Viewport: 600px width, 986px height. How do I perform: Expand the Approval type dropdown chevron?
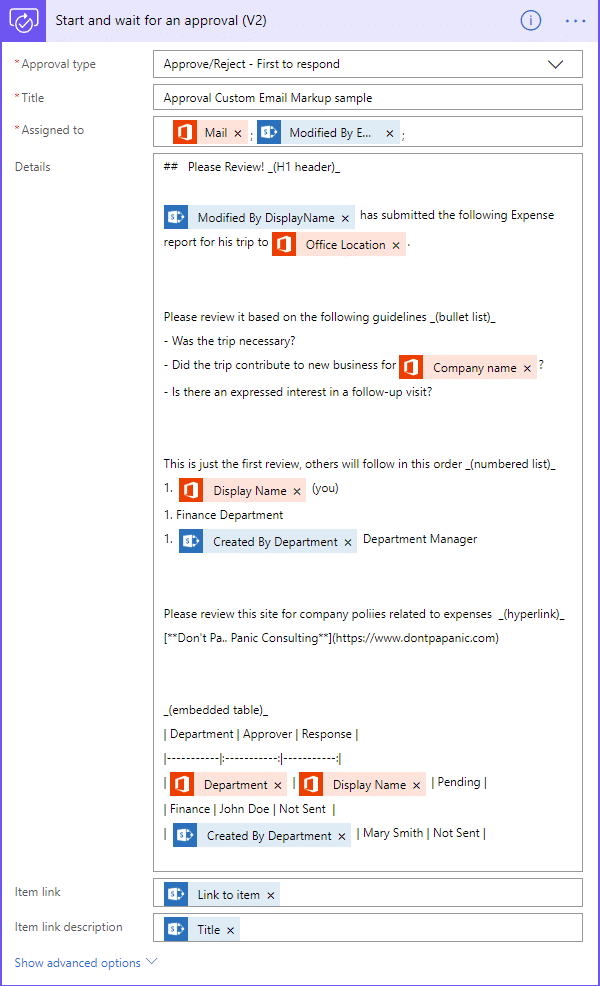pyautogui.click(x=555, y=64)
